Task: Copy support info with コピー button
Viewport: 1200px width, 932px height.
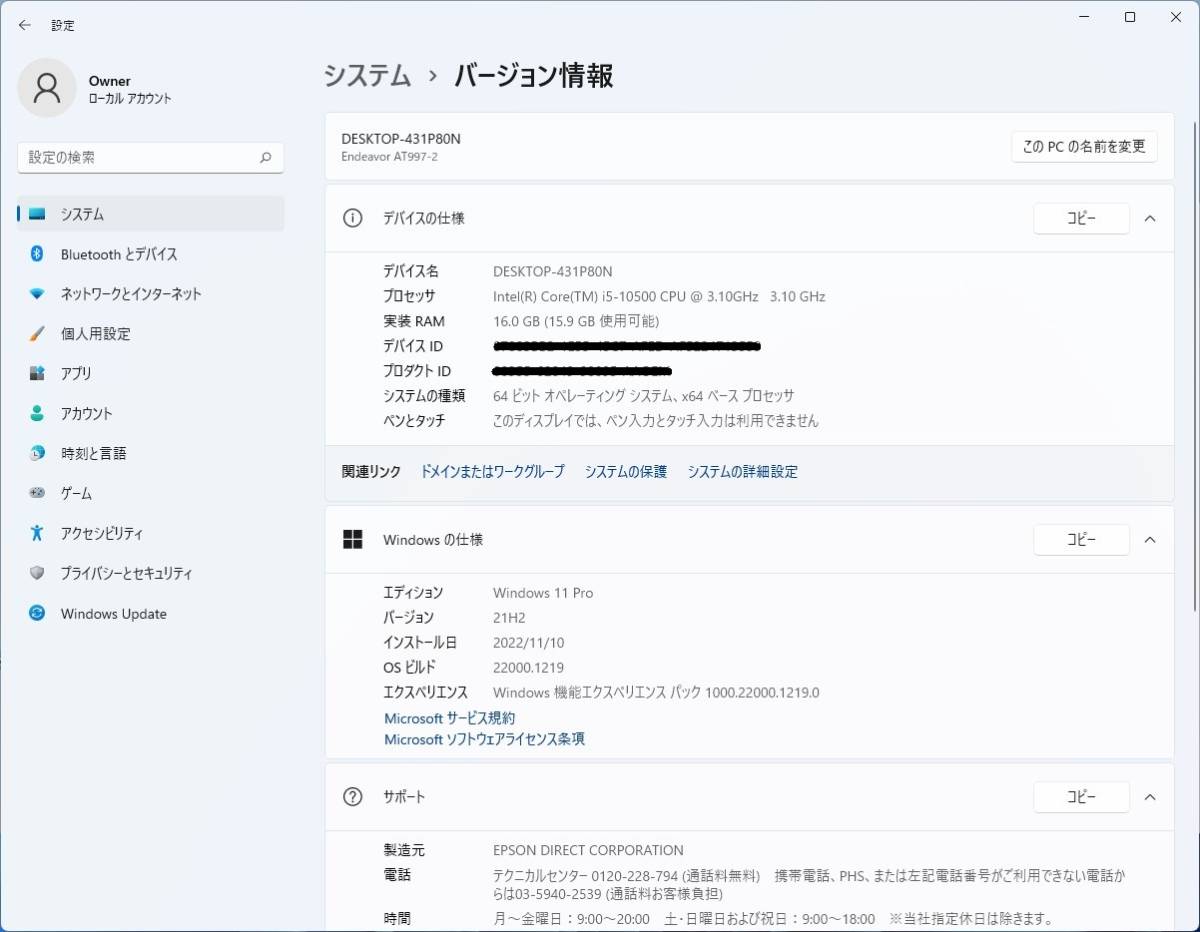Action: (x=1081, y=797)
